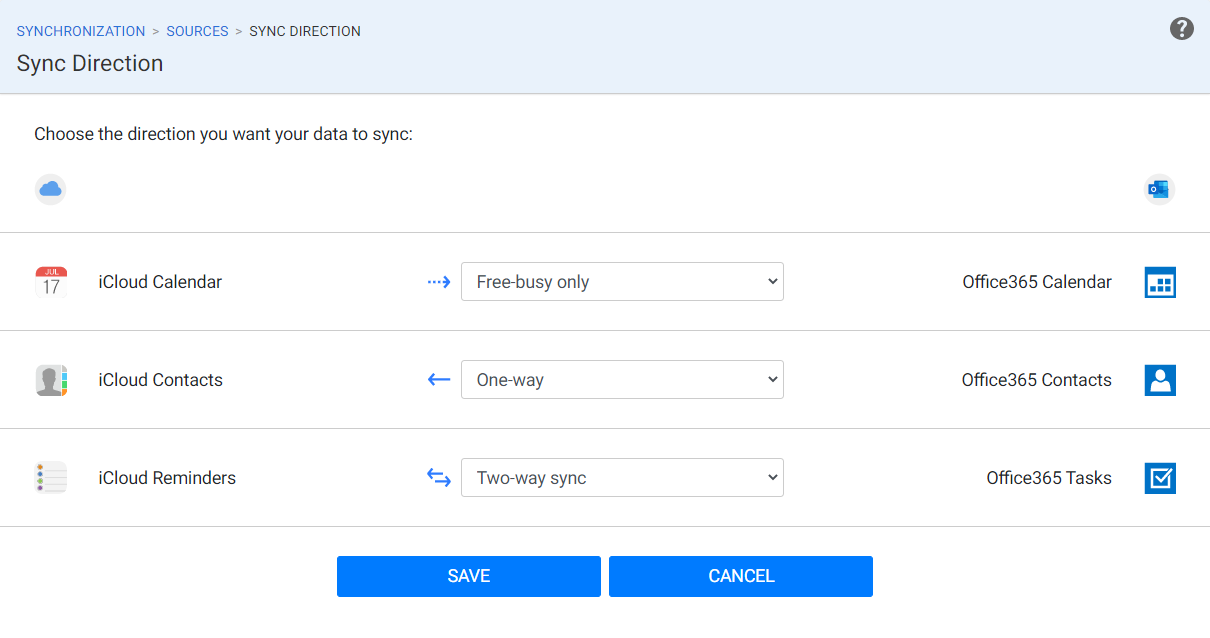Click the Office365 Calendar grid icon

pos(1160,282)
